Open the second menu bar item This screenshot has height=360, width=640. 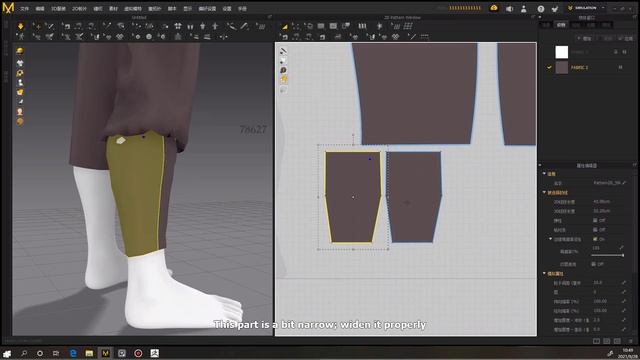point(40,8)
